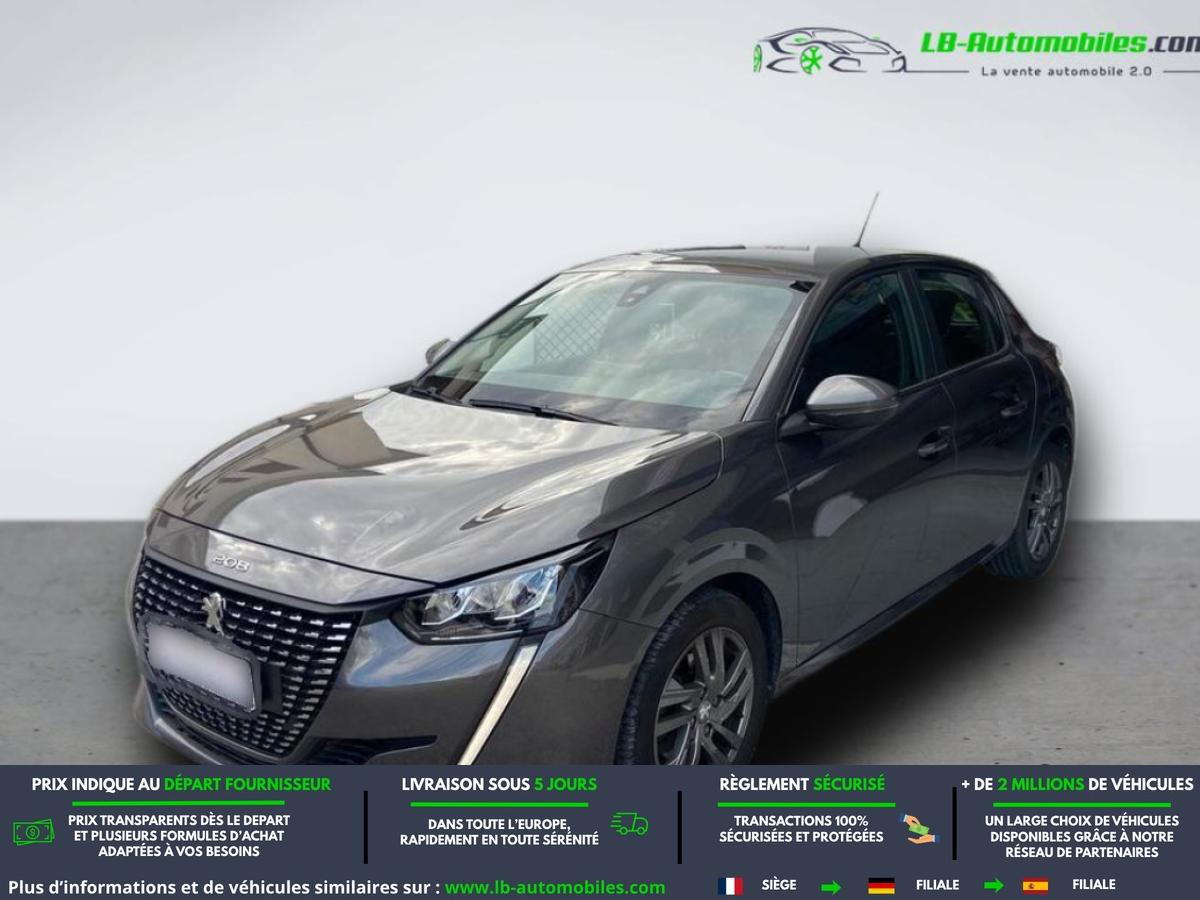Click the green money bill icon
This screenshot has width=1200, height=900.
(34, 831)
